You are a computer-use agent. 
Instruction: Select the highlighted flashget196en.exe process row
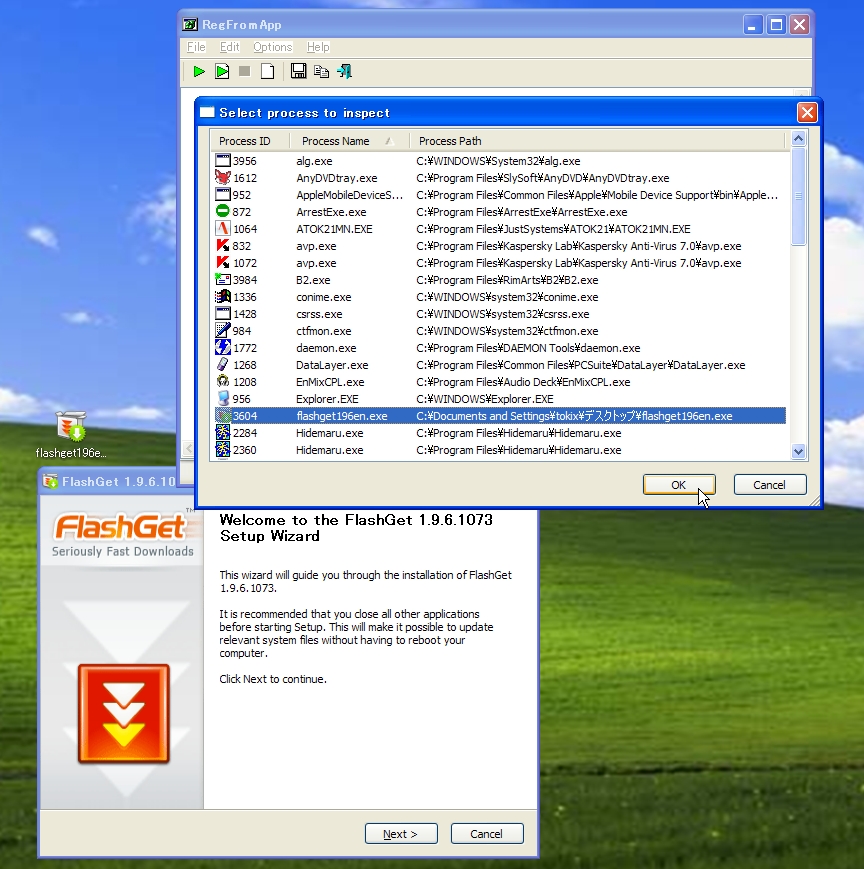(x=500, y=416)
